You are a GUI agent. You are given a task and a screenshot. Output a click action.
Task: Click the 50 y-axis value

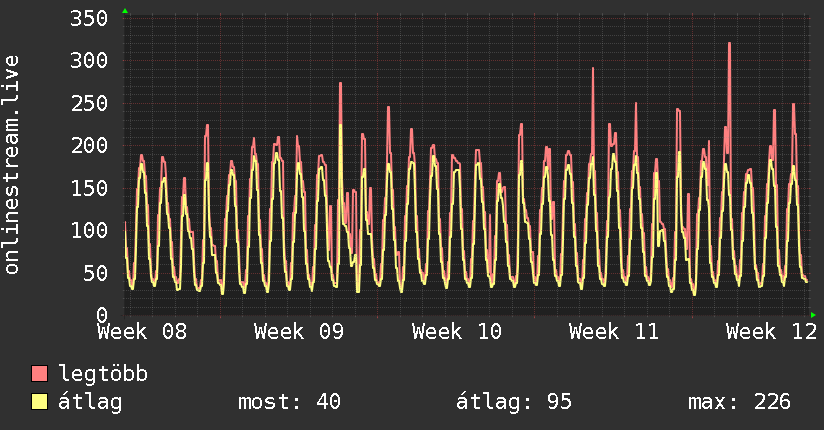(x=95, y=273)
